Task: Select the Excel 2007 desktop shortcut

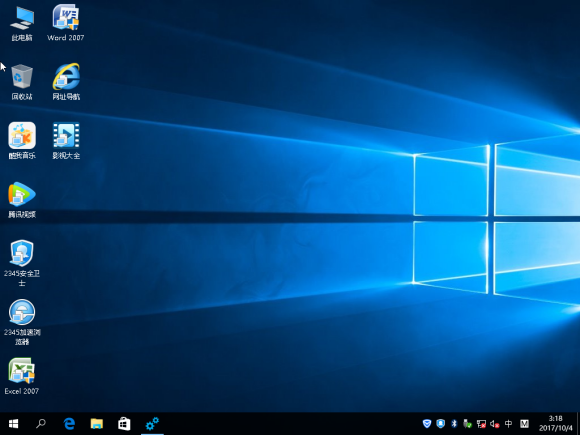Action: 22,376
